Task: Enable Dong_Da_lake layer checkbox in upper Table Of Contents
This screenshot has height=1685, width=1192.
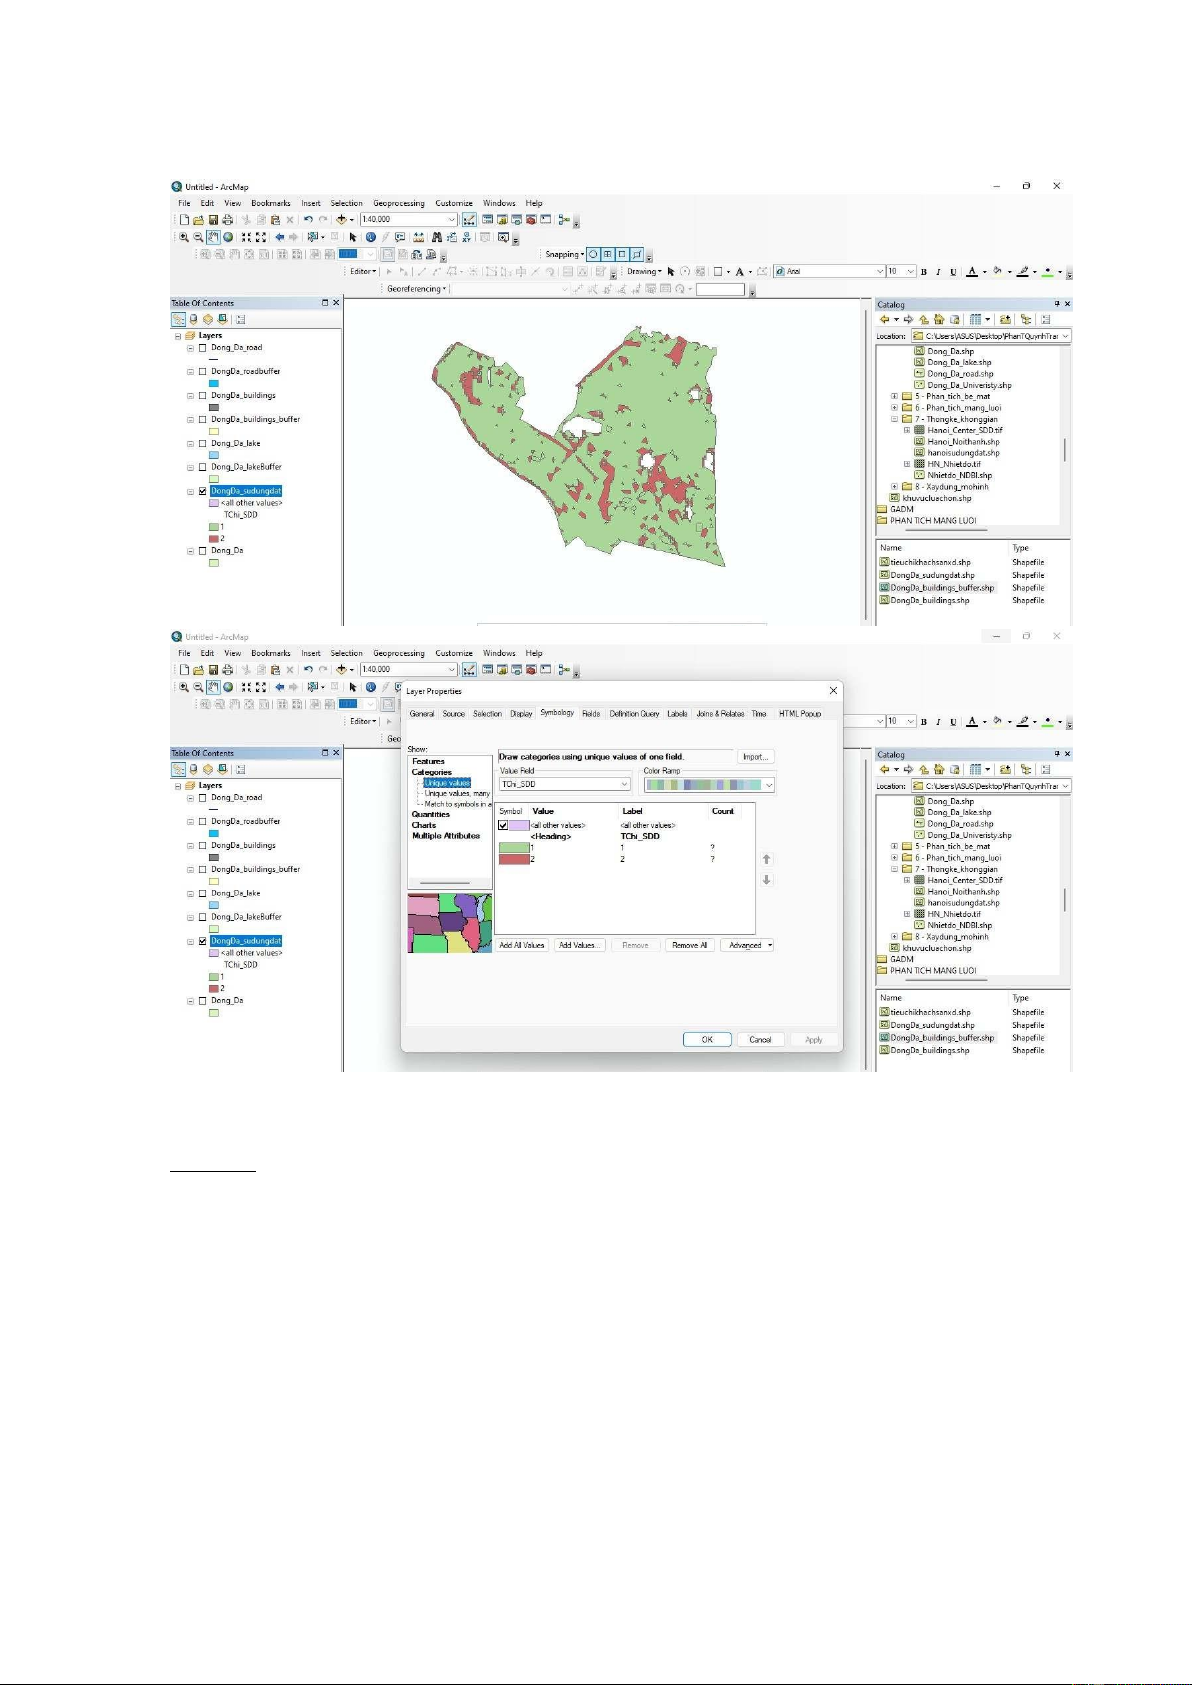Action: pos(203,443)
